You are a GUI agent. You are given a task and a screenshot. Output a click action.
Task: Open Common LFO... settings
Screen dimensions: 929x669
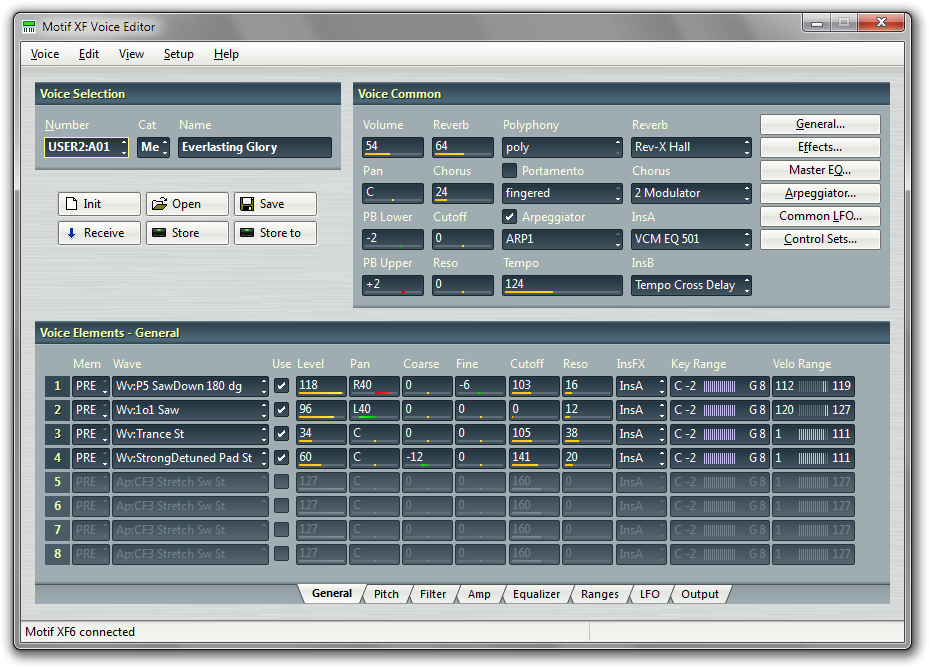820,216
